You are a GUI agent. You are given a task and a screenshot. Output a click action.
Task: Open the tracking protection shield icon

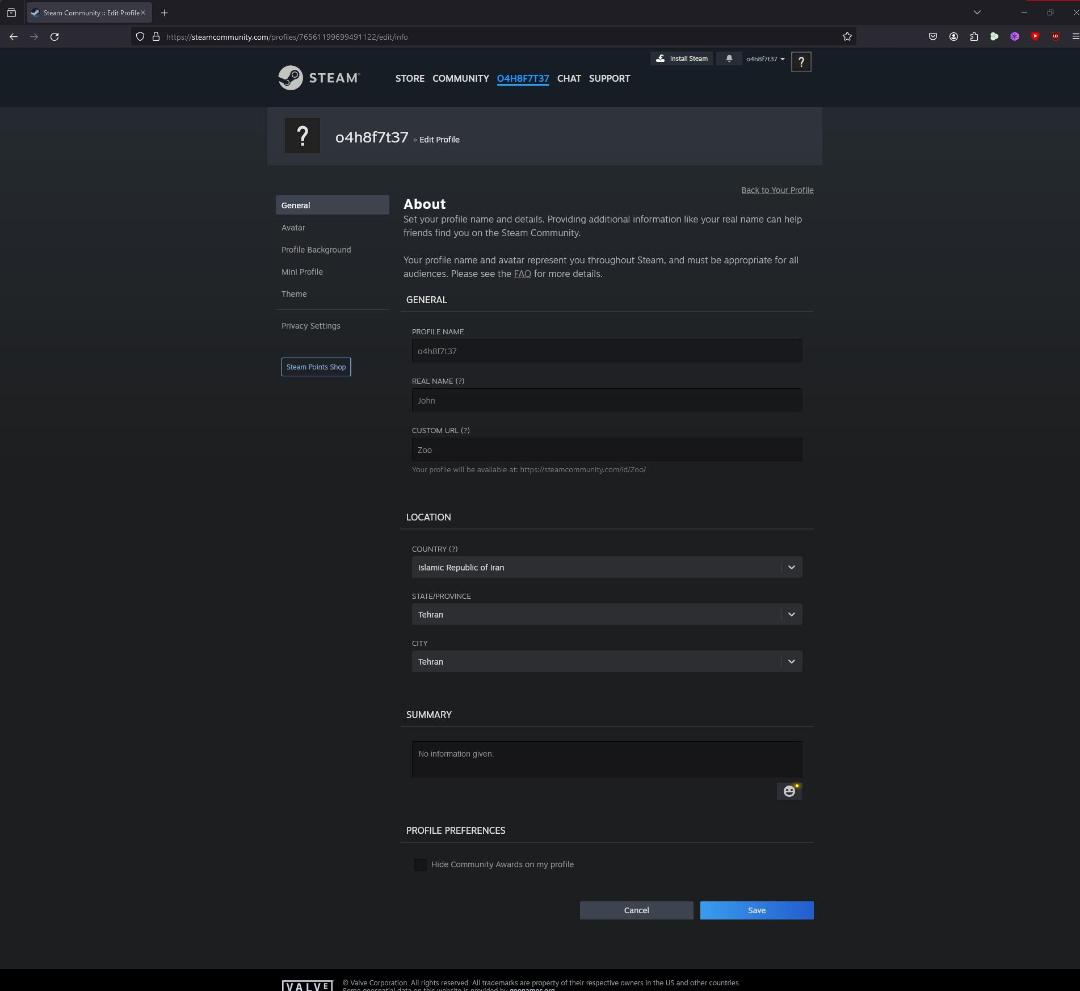[140, 36]
